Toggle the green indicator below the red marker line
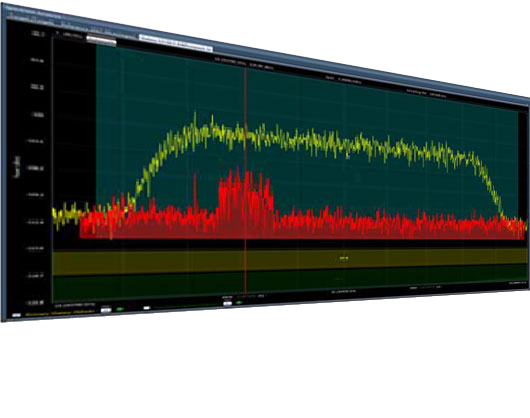 coord(239,302)
